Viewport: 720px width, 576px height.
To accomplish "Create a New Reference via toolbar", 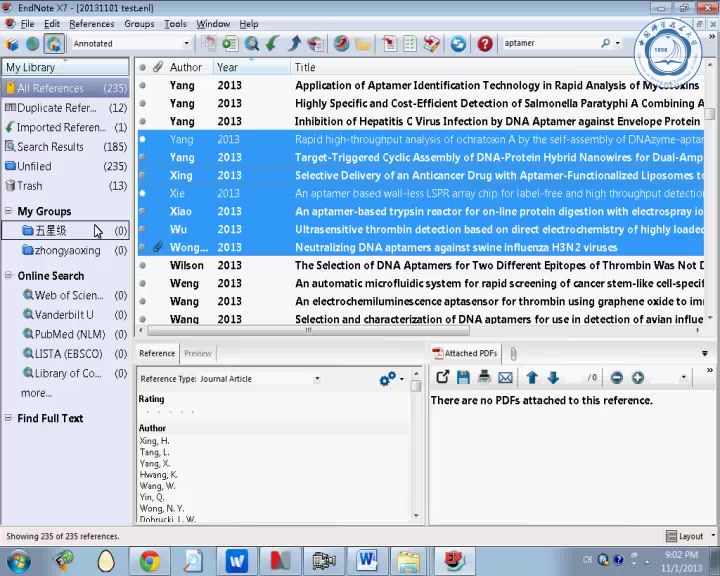I will tap(230, 44).
